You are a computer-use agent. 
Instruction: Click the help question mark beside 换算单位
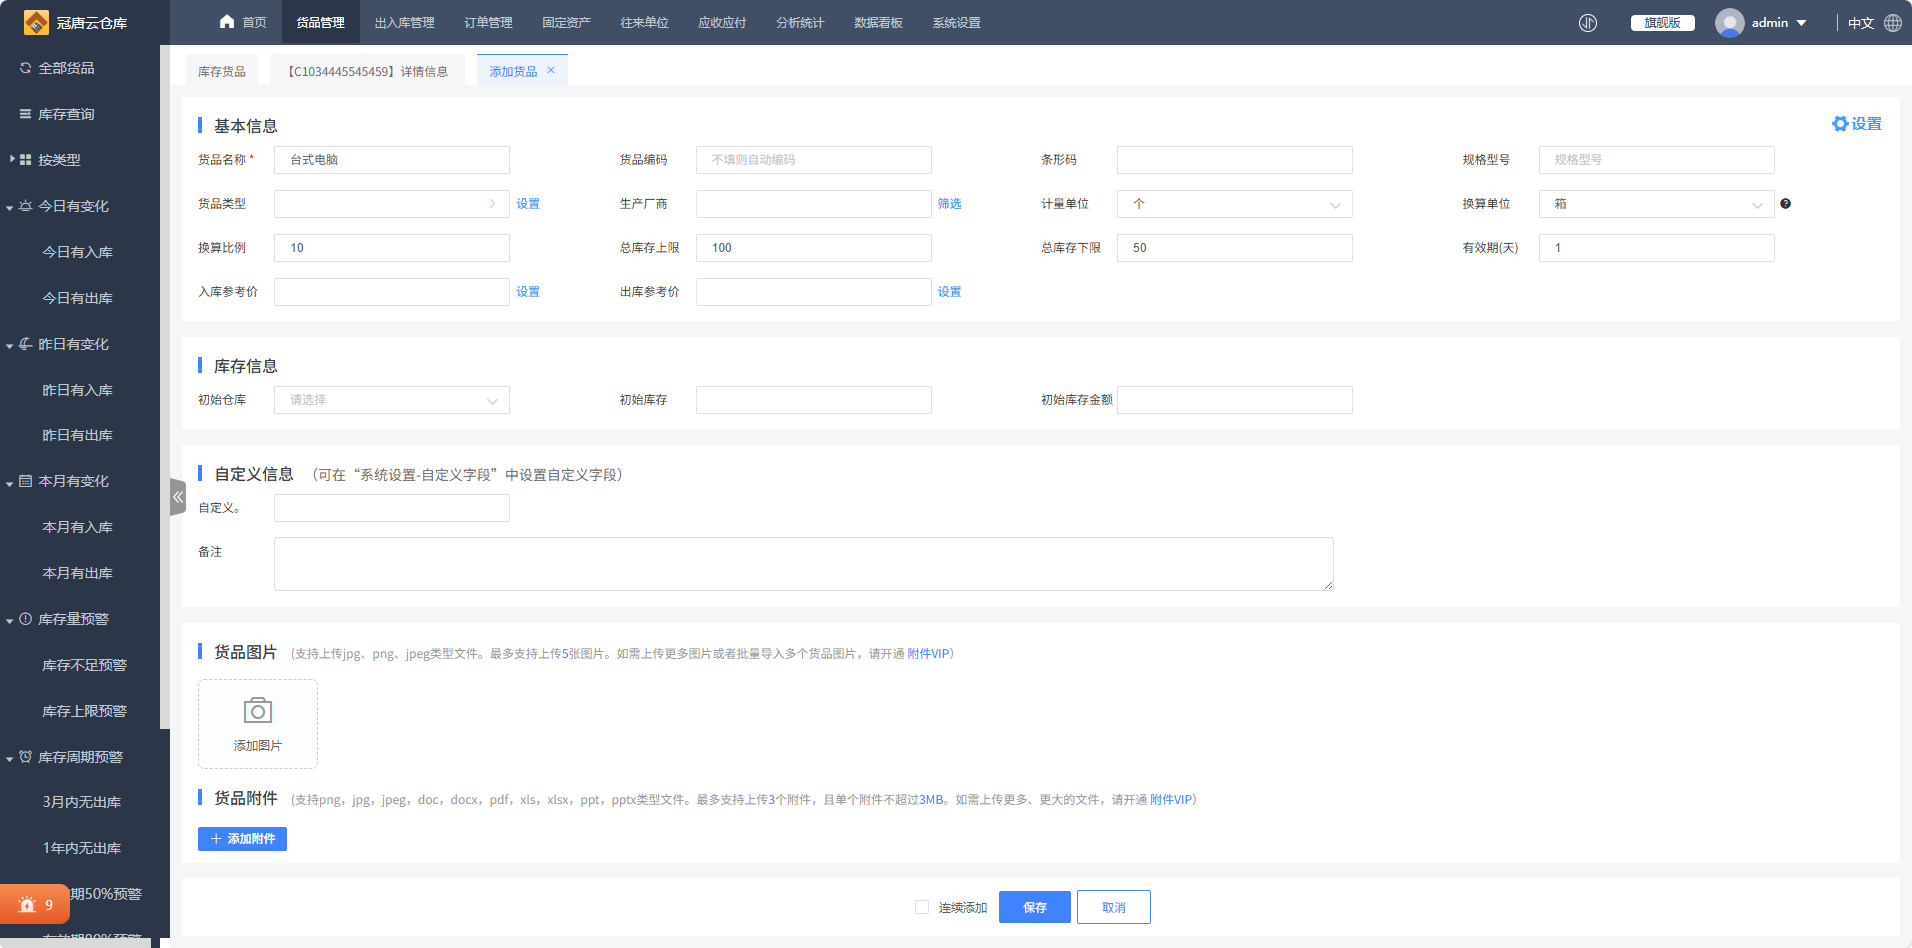click(x=1786, y=204)
